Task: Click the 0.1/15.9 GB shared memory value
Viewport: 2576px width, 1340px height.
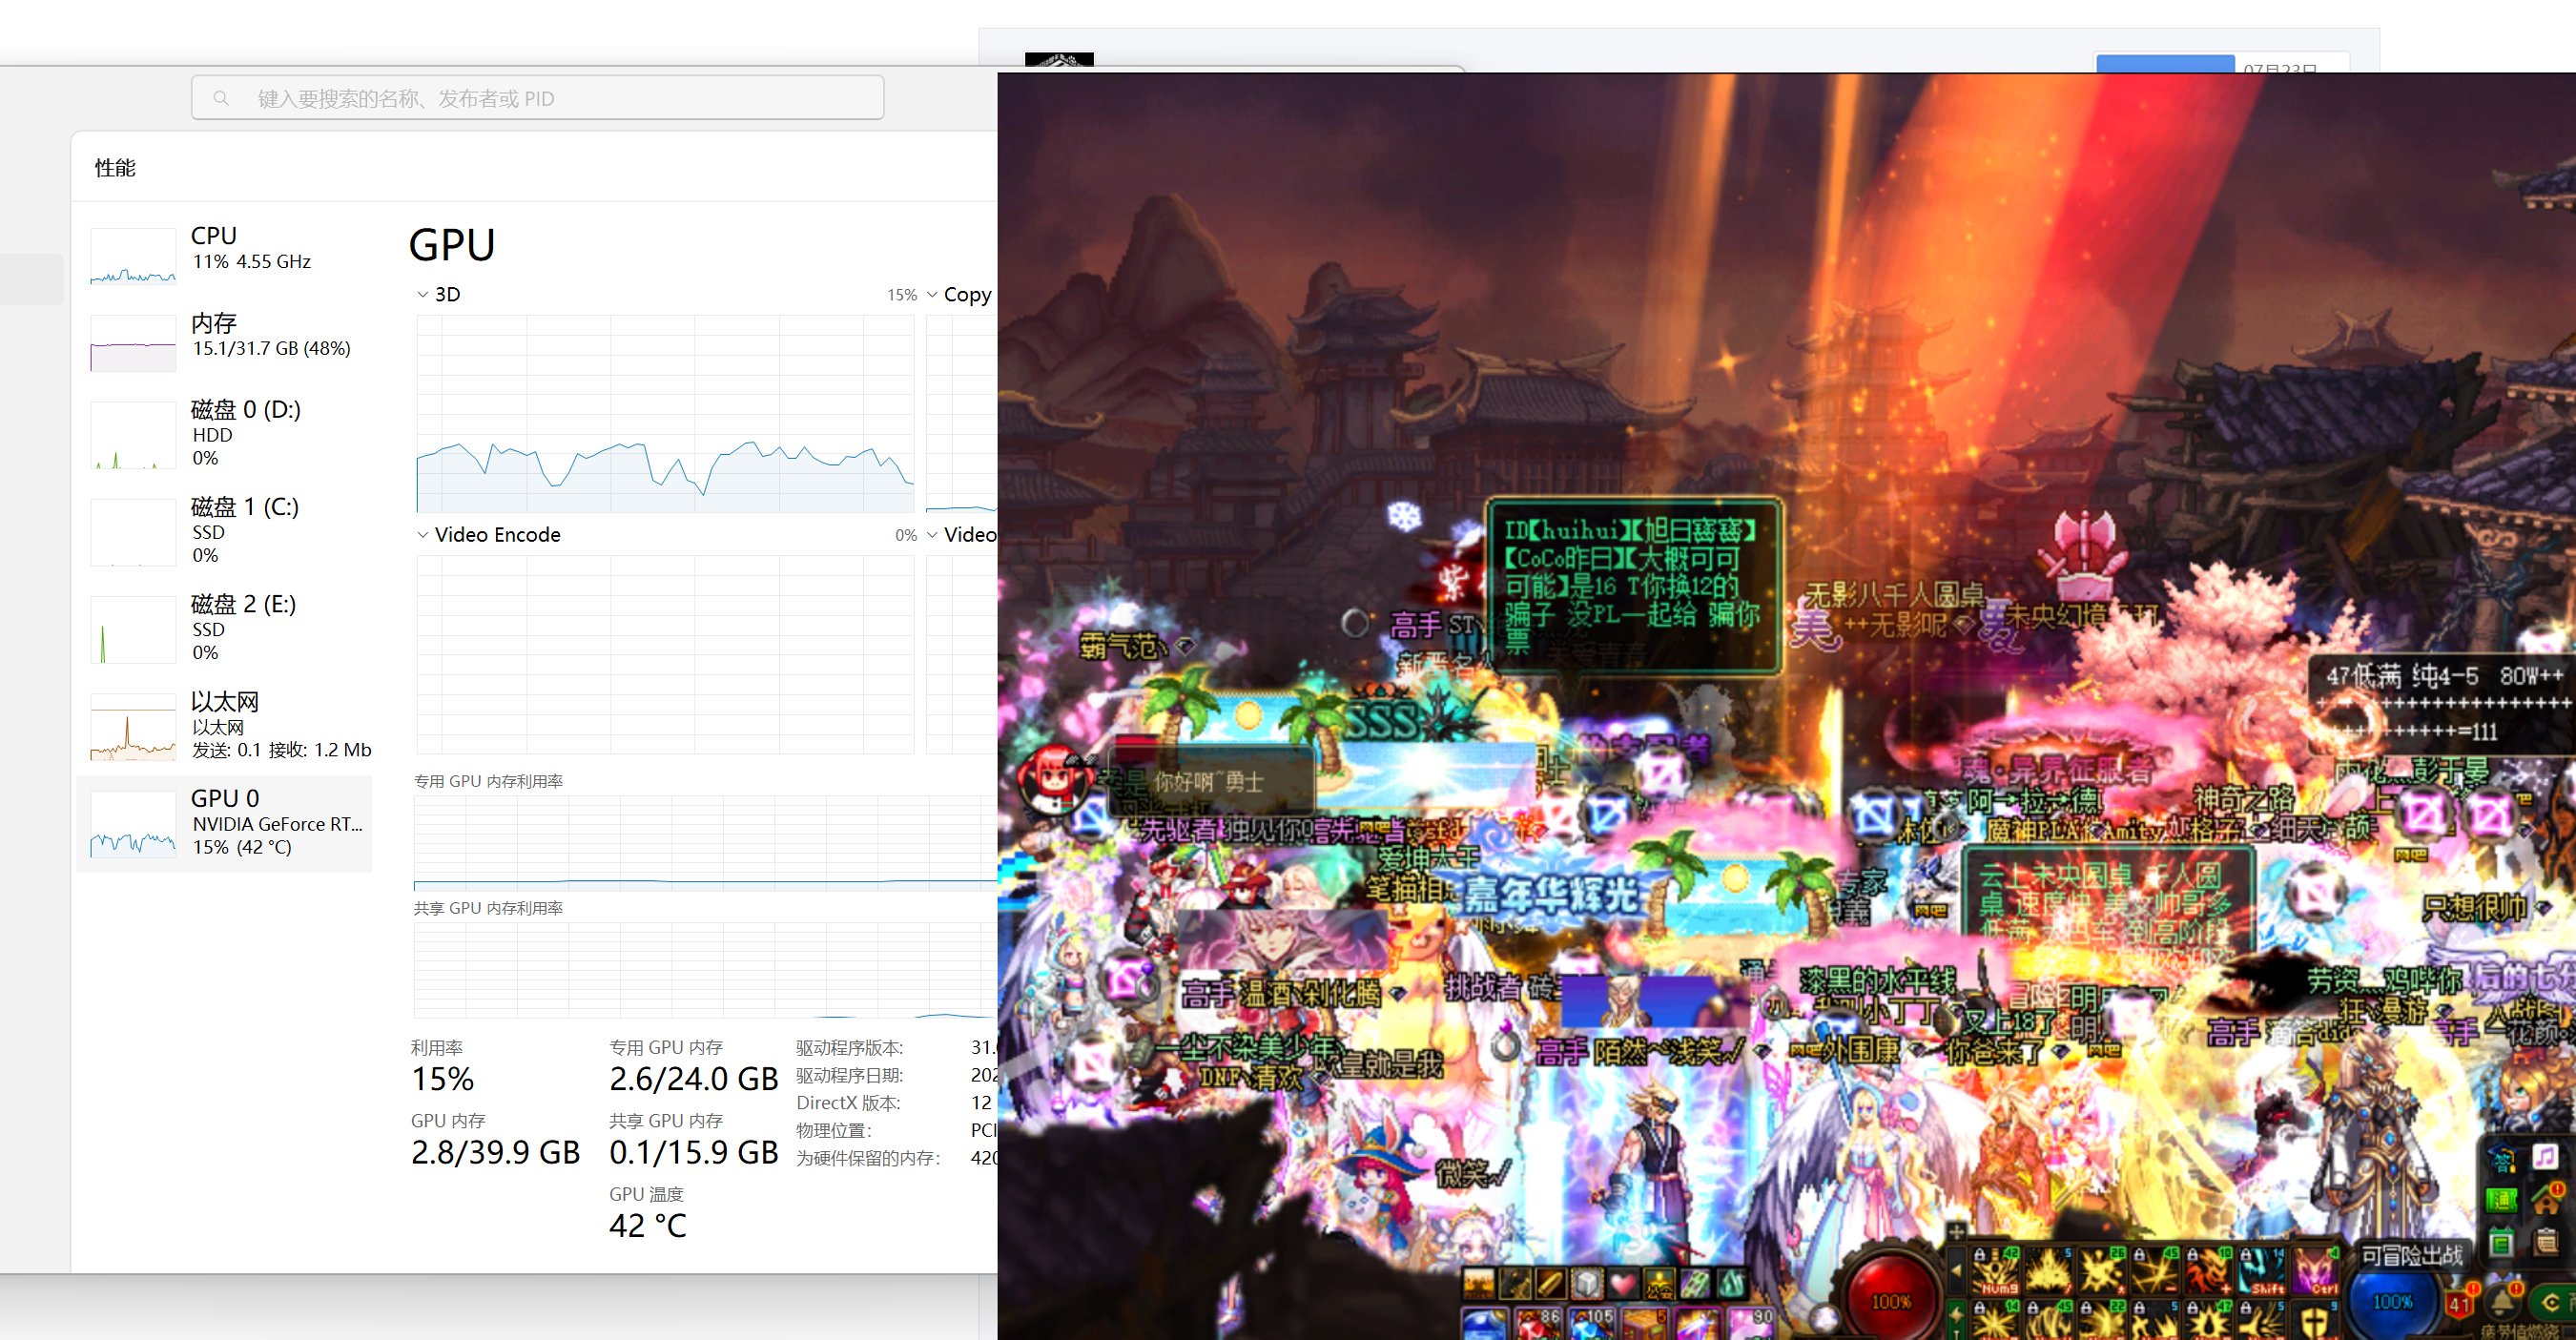Action: pos(694,1152)
